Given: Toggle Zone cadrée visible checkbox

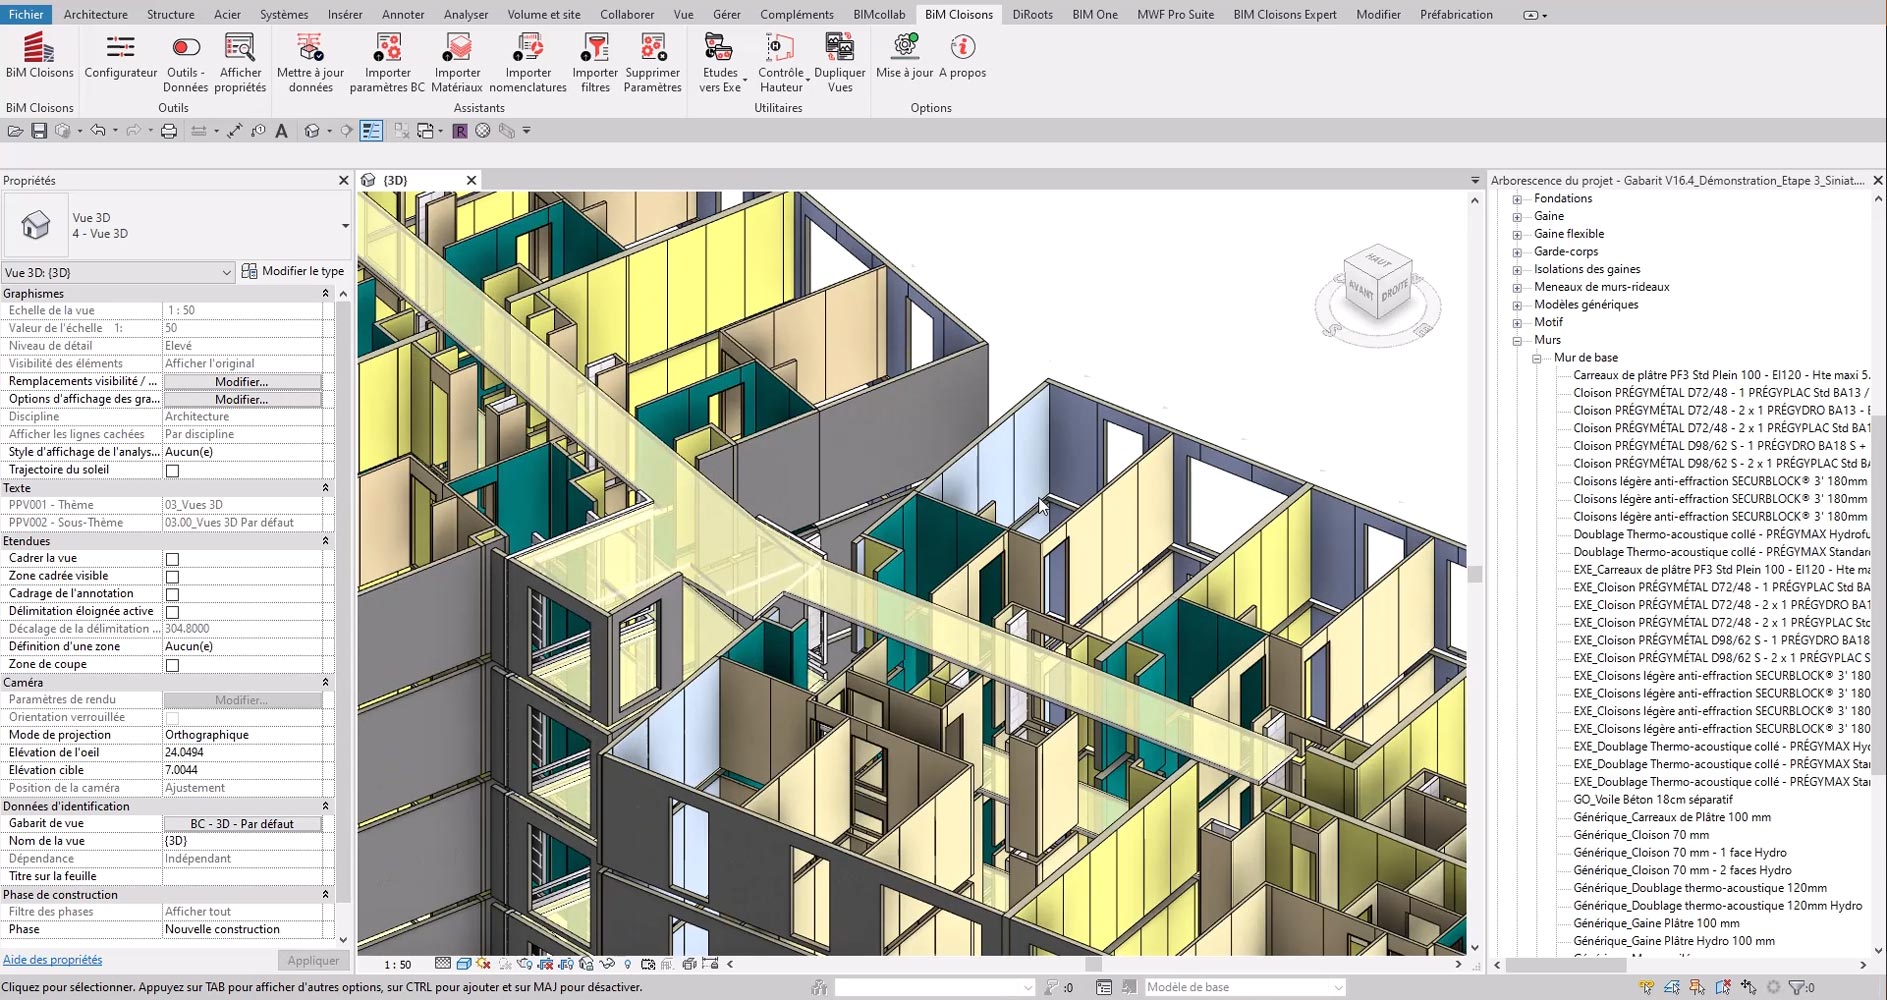Looking at the screenshot, I should (172, 577).
